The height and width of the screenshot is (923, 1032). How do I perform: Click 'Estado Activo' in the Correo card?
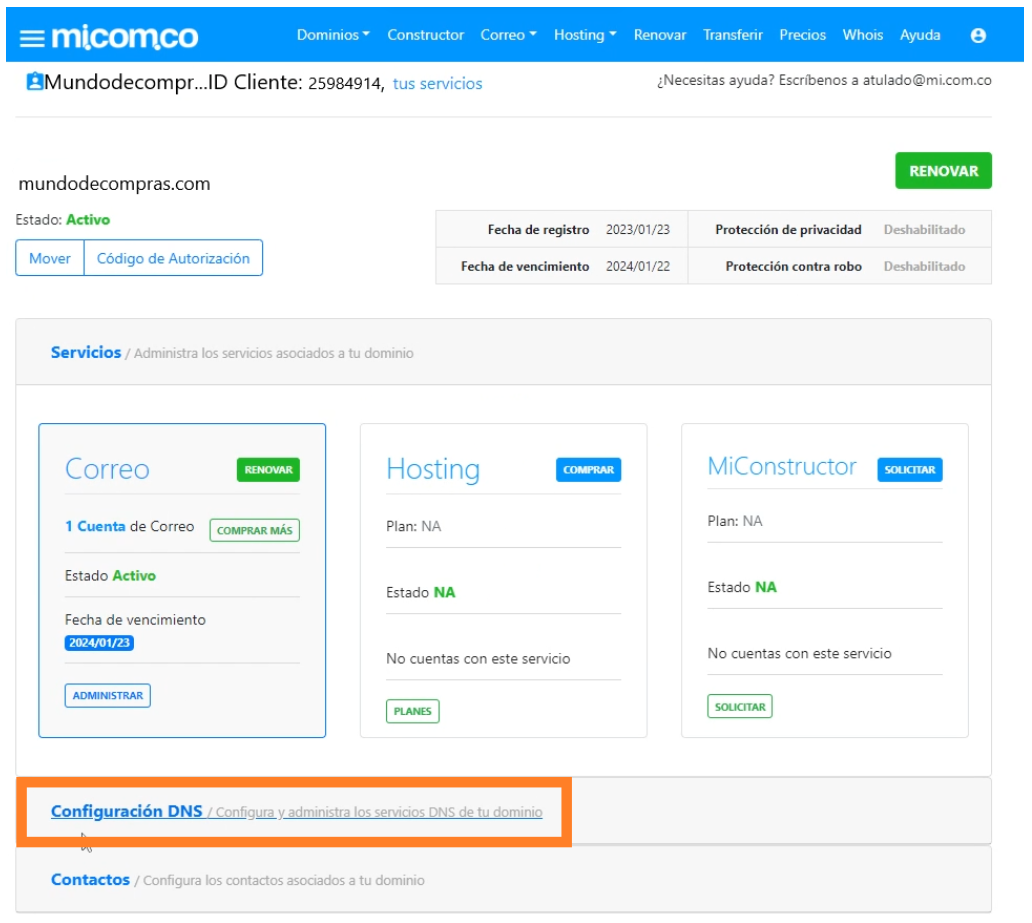click(111, 575)
